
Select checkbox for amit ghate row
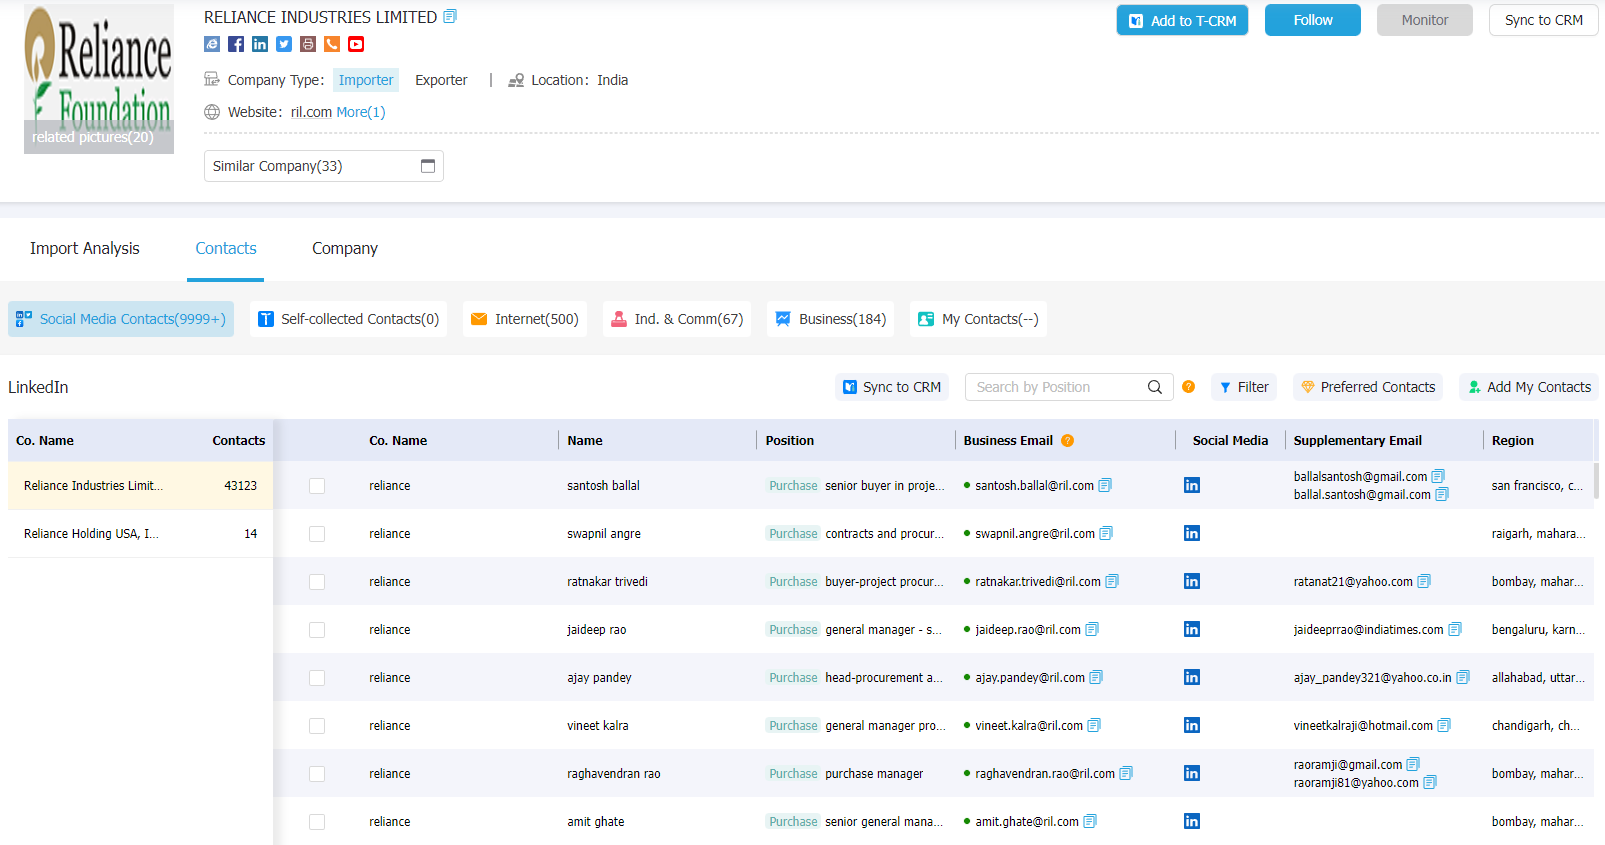click(317, 822)
